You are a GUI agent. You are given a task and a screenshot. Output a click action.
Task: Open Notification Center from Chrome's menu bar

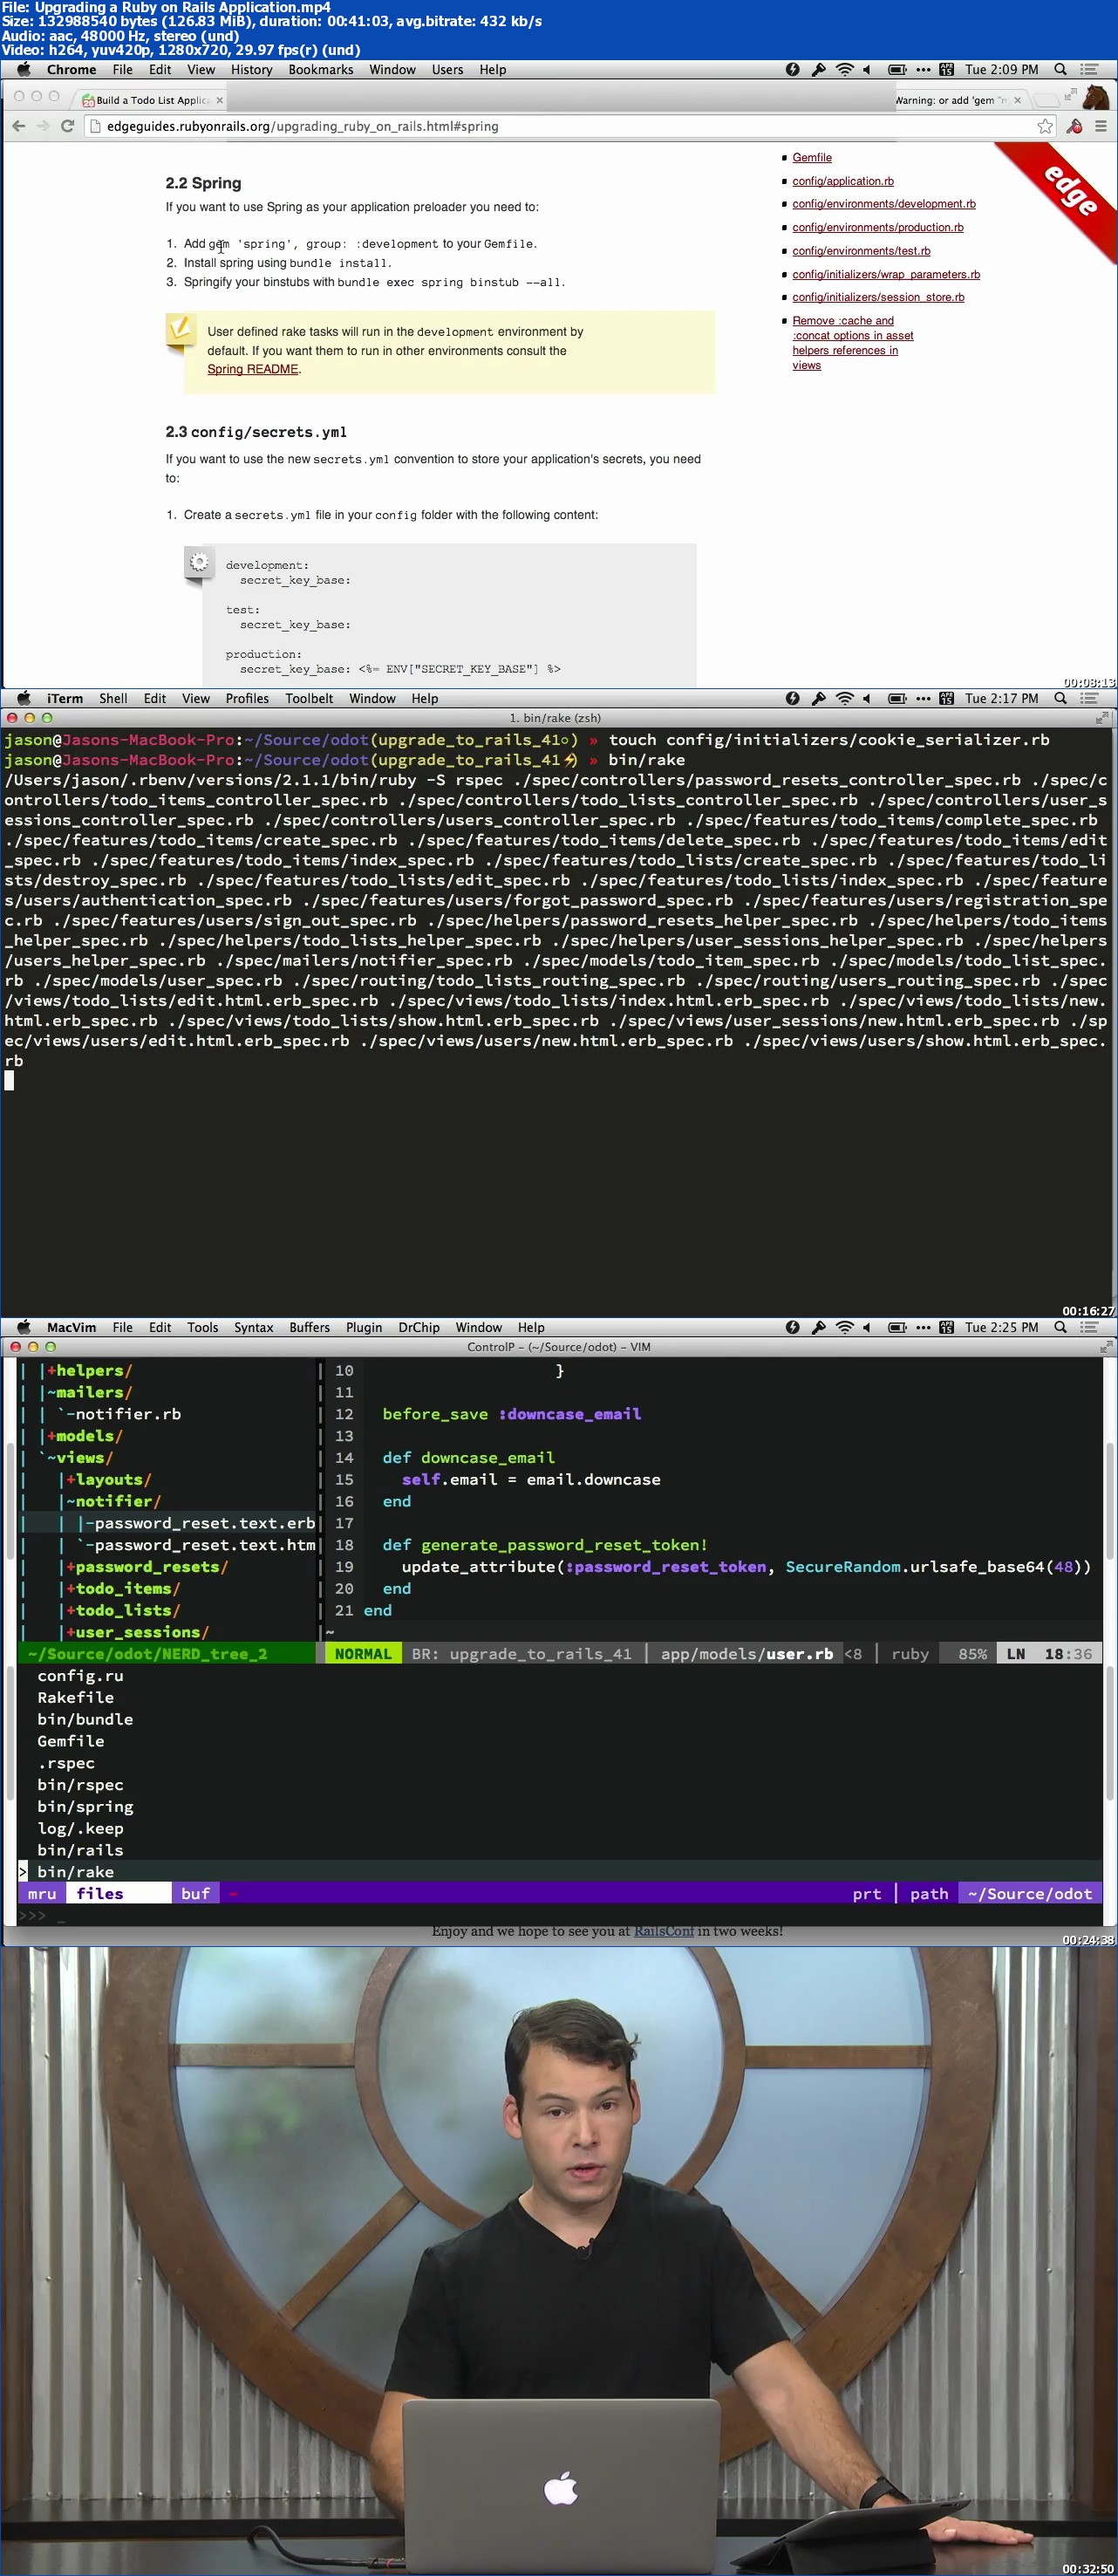click(1090, 69)
